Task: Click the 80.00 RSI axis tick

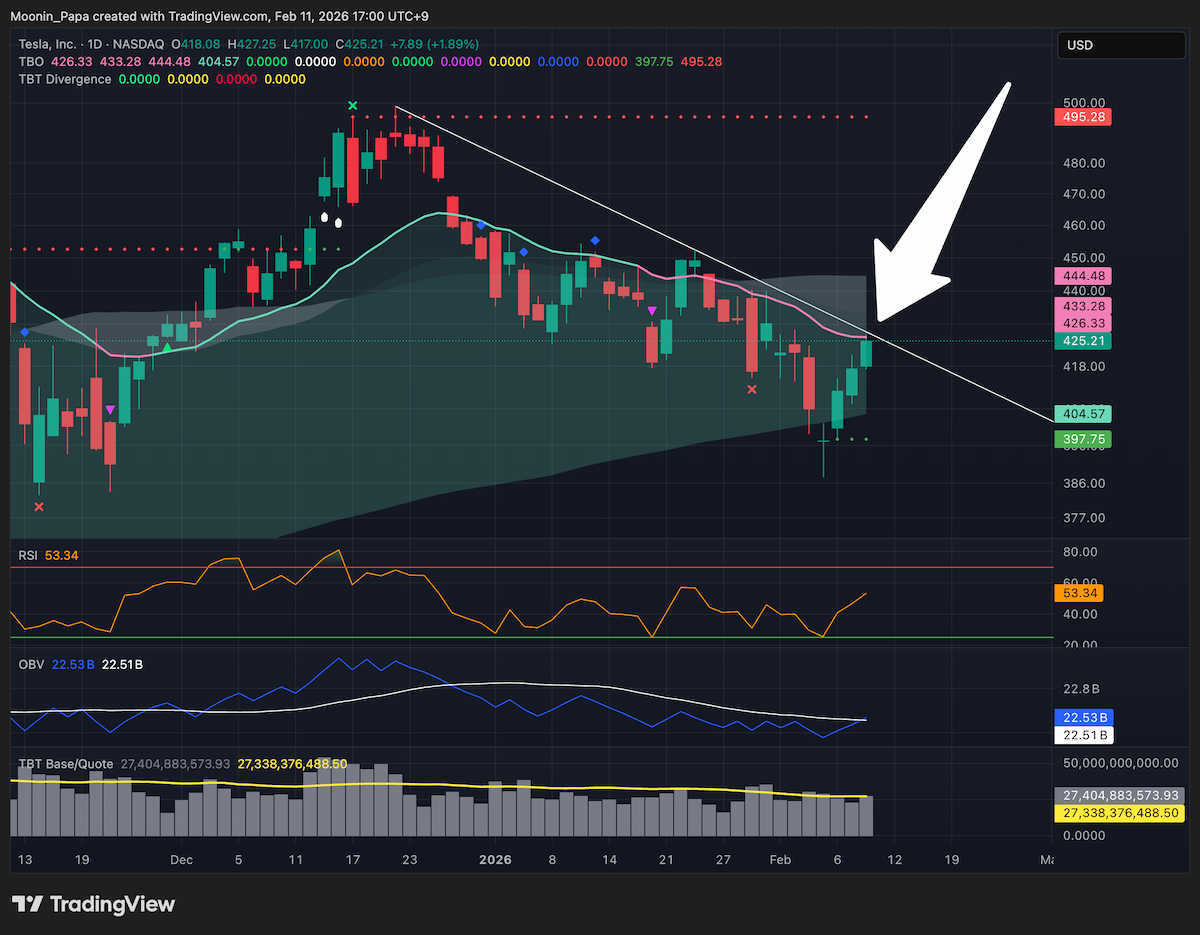Action: click(x=1081, y=551)
